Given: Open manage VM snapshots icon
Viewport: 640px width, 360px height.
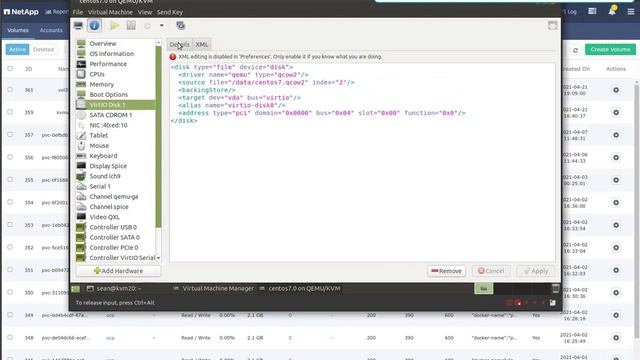Looking at the screenshot, I should tap(180, 26).
